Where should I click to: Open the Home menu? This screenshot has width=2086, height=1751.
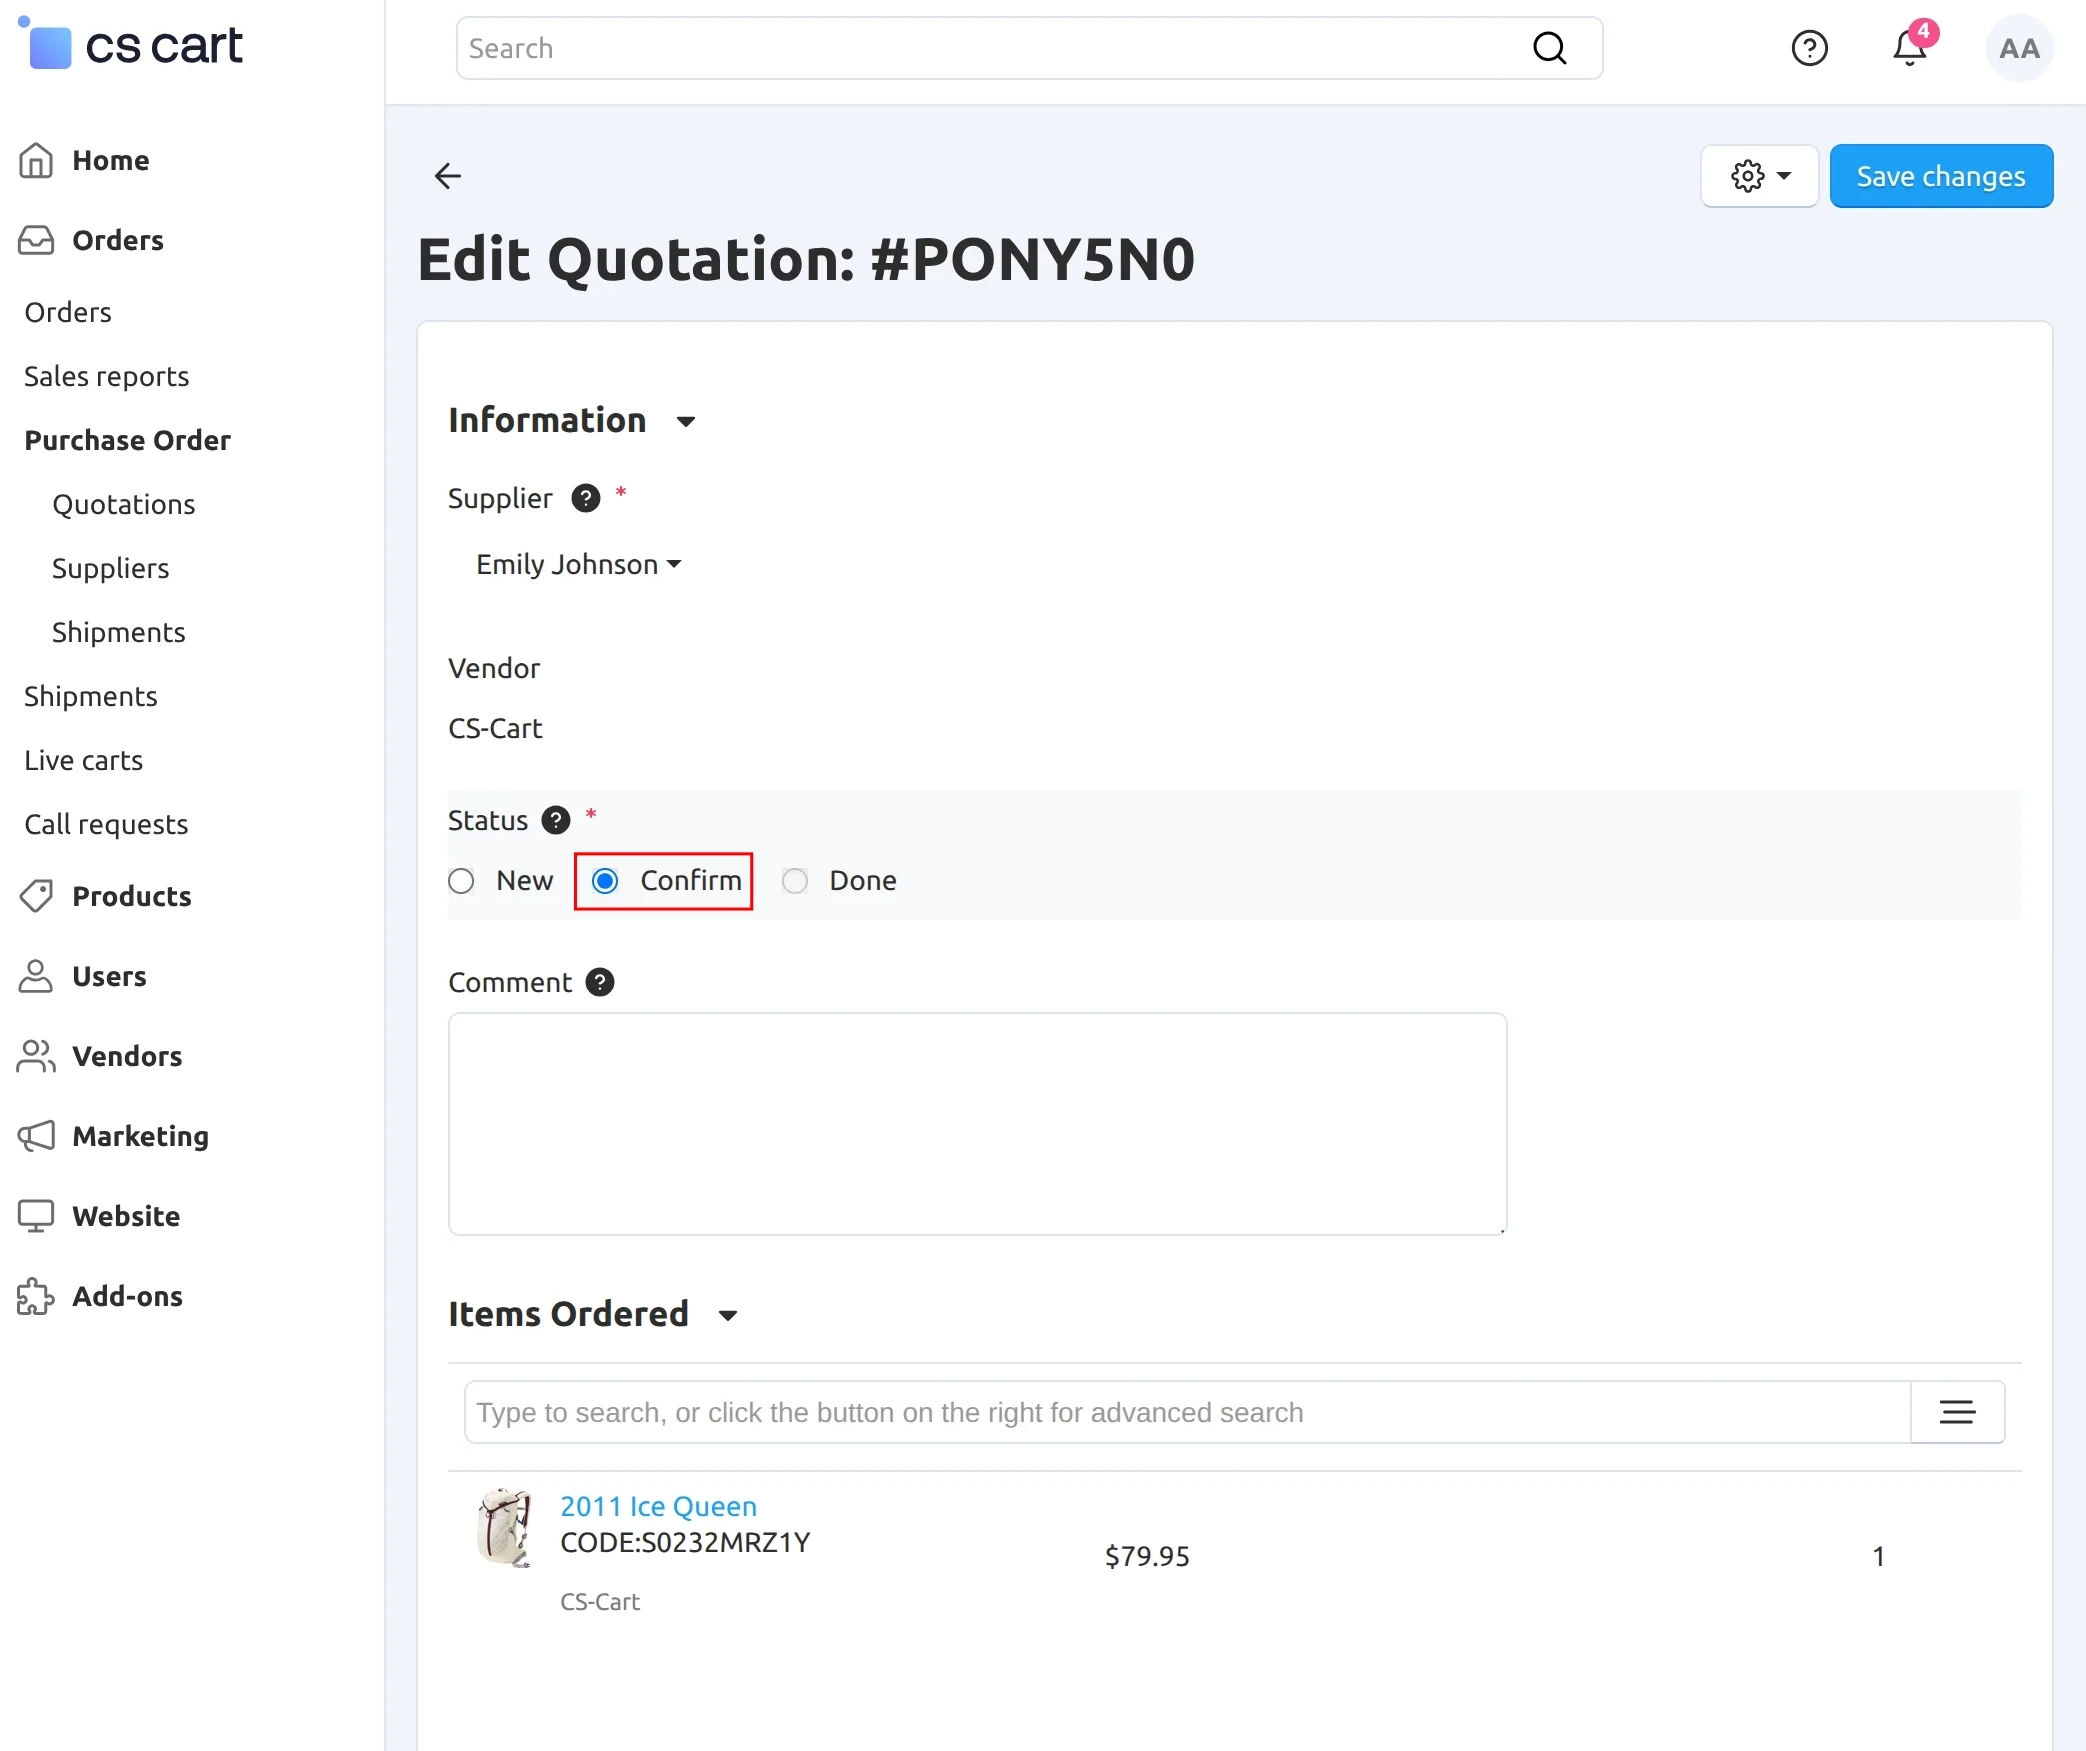pyautogui.click(x=110, y=160)
